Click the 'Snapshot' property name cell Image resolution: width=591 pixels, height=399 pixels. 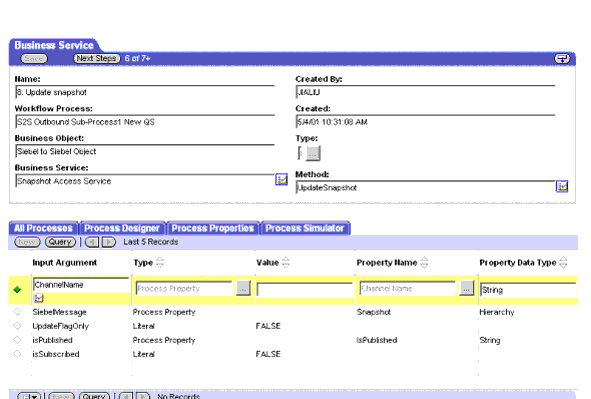[374, 312]
